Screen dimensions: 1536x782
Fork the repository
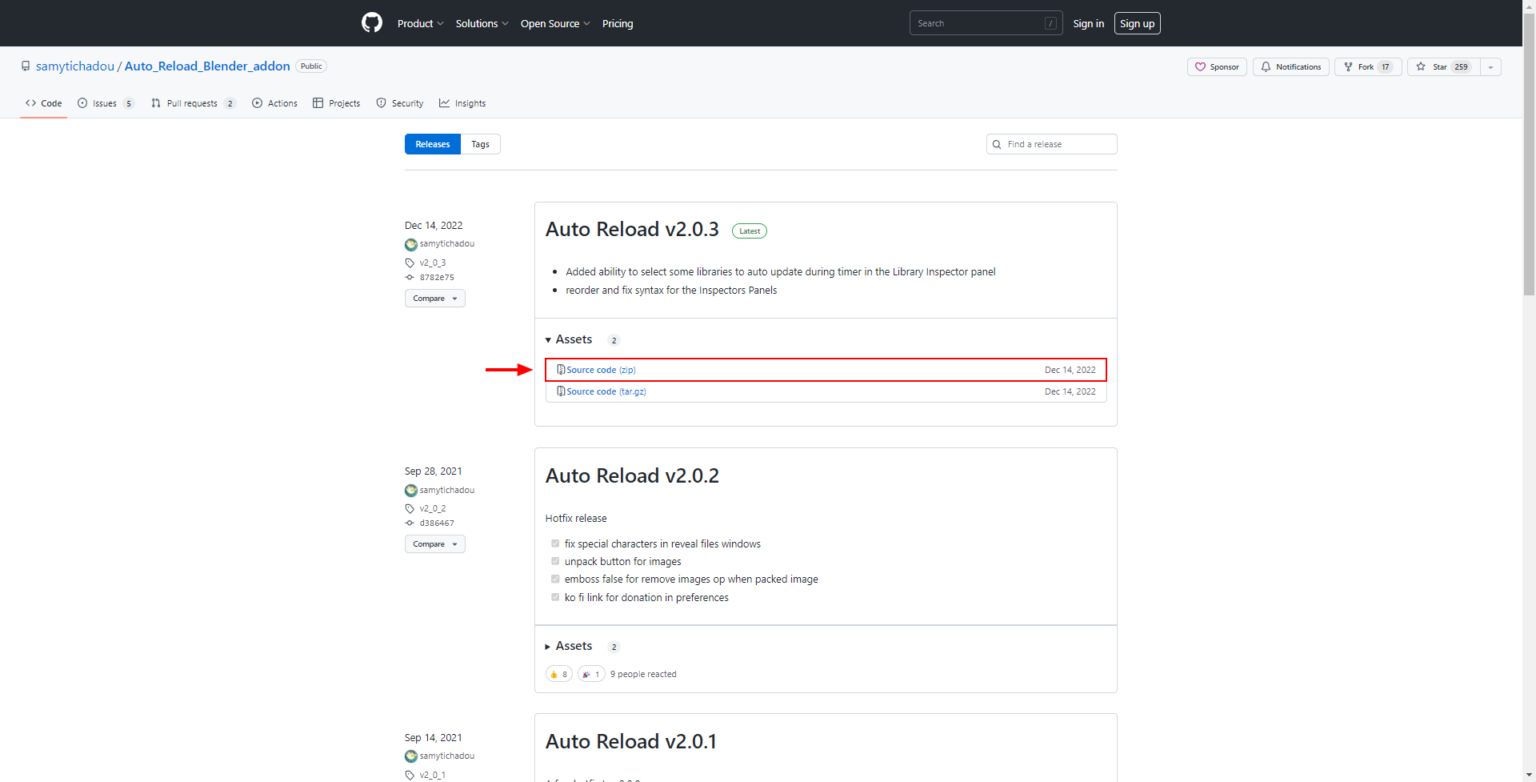1365,67
